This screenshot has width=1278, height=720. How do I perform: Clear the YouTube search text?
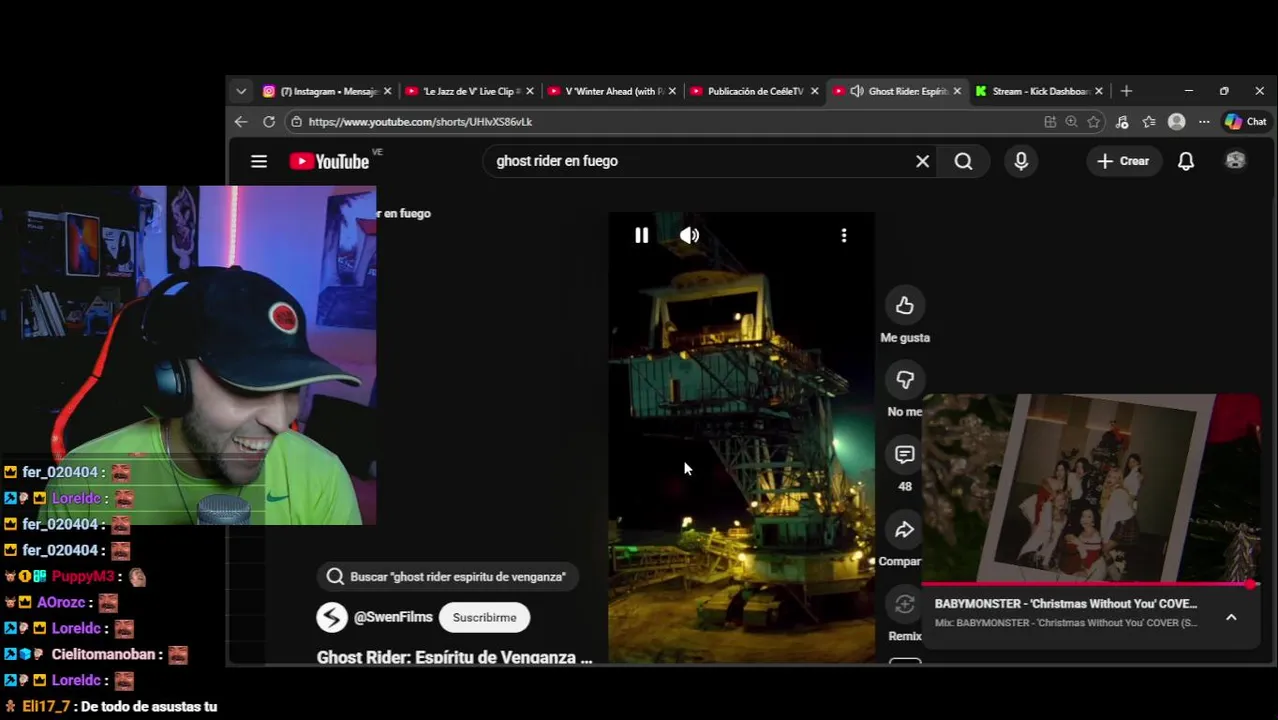[x=922, y=161]
